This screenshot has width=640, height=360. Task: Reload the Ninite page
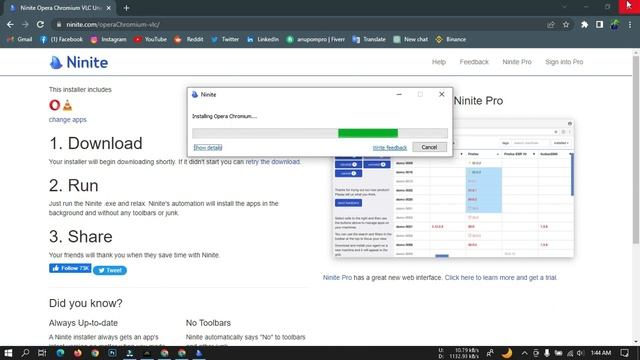point(40,24)
